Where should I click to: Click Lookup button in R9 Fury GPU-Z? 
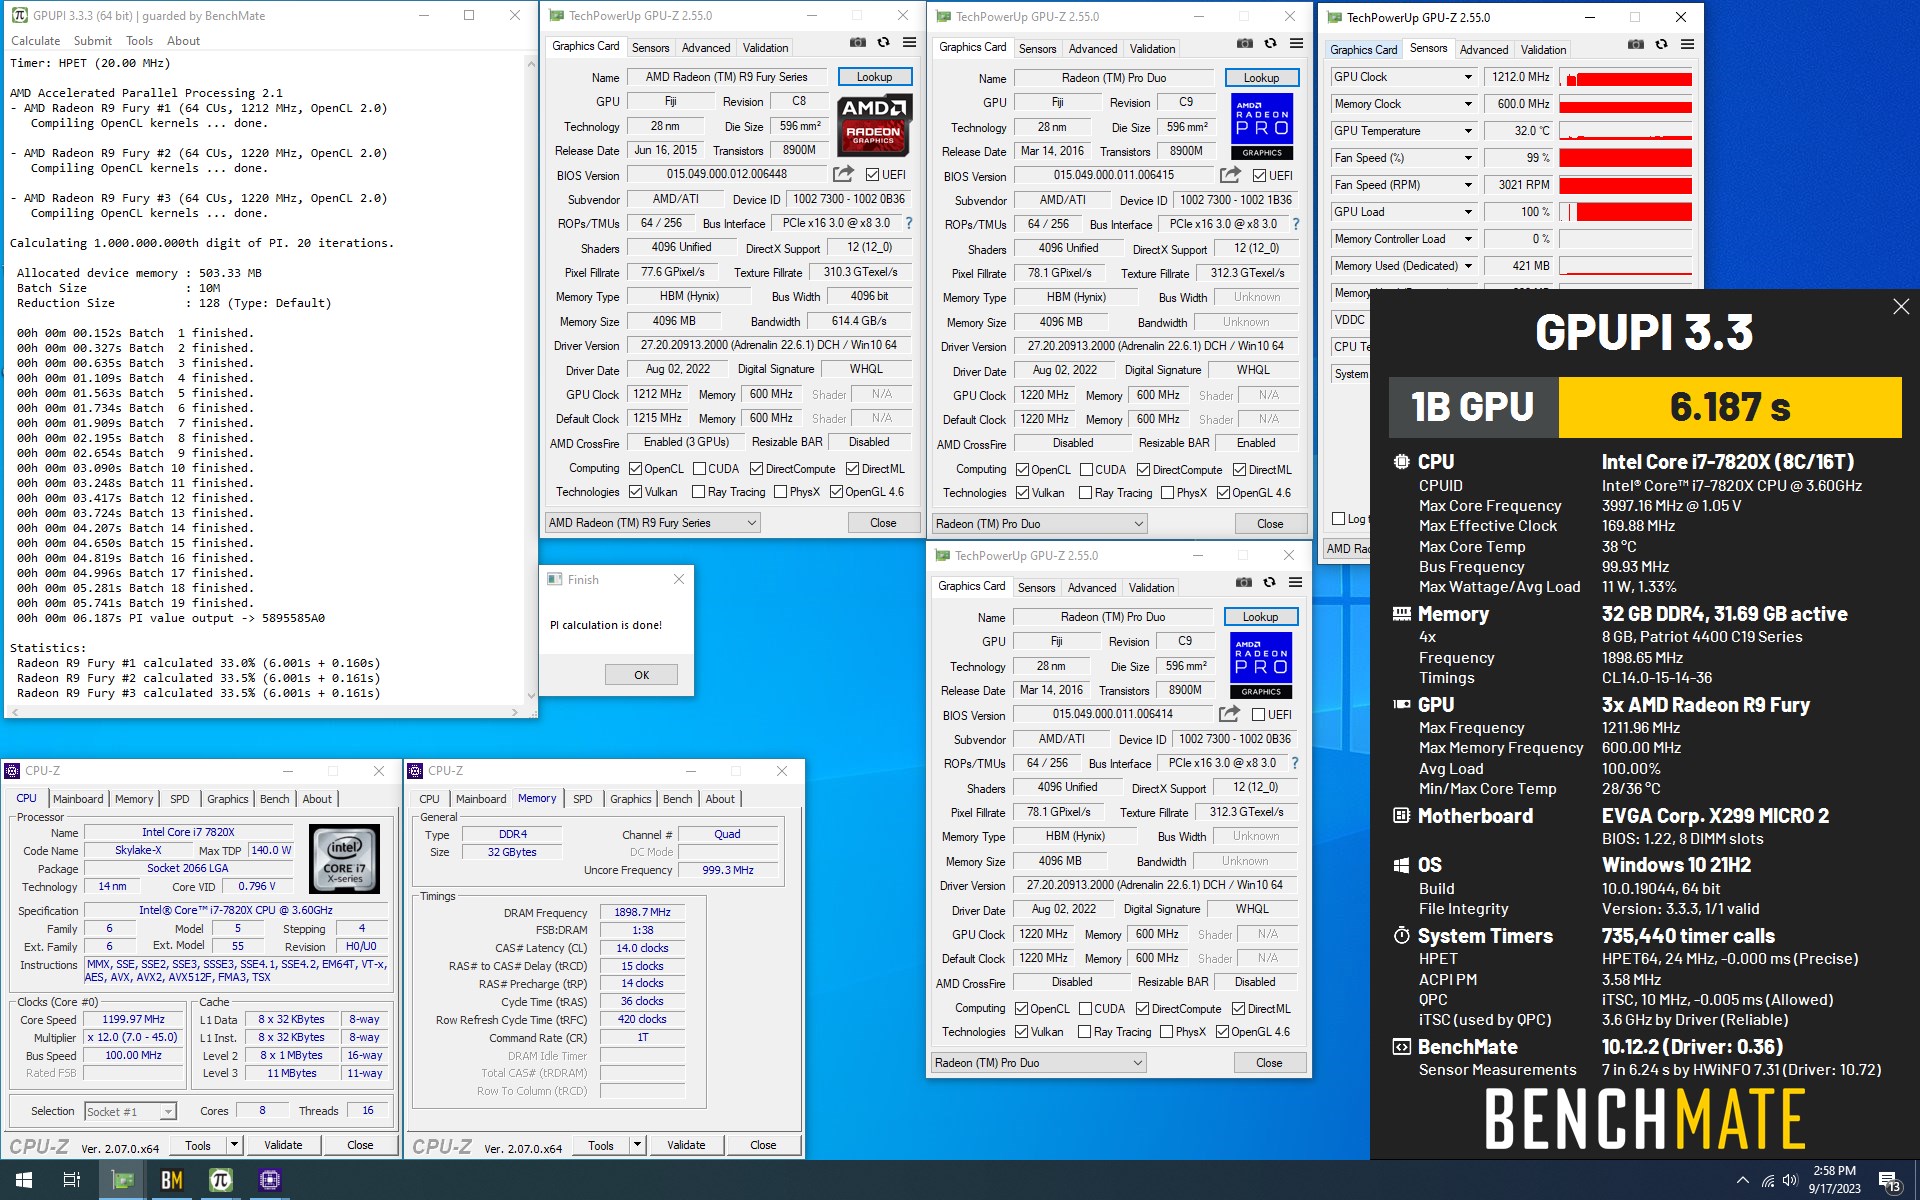tap(874, 77)
